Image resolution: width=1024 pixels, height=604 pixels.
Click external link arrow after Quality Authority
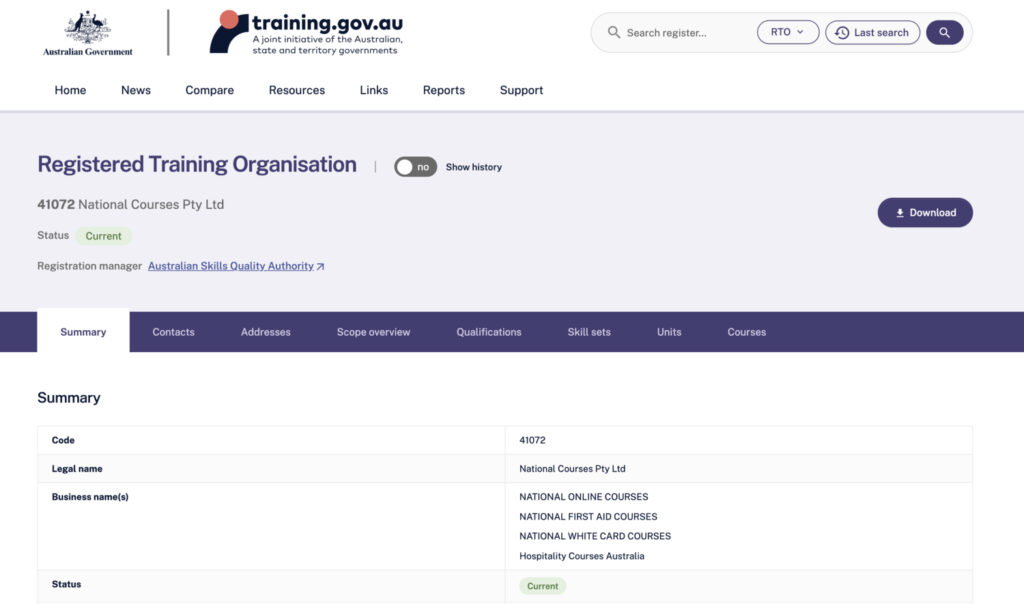coord(320,266)
